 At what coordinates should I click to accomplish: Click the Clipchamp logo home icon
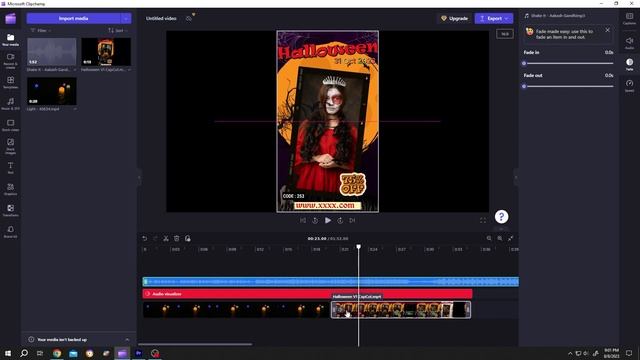click(11, 18)
